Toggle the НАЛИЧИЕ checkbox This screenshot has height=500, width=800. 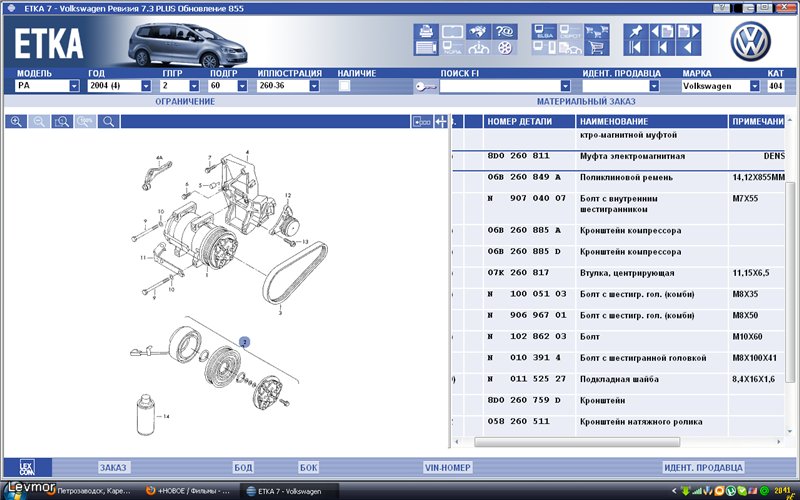pos(344,86)
